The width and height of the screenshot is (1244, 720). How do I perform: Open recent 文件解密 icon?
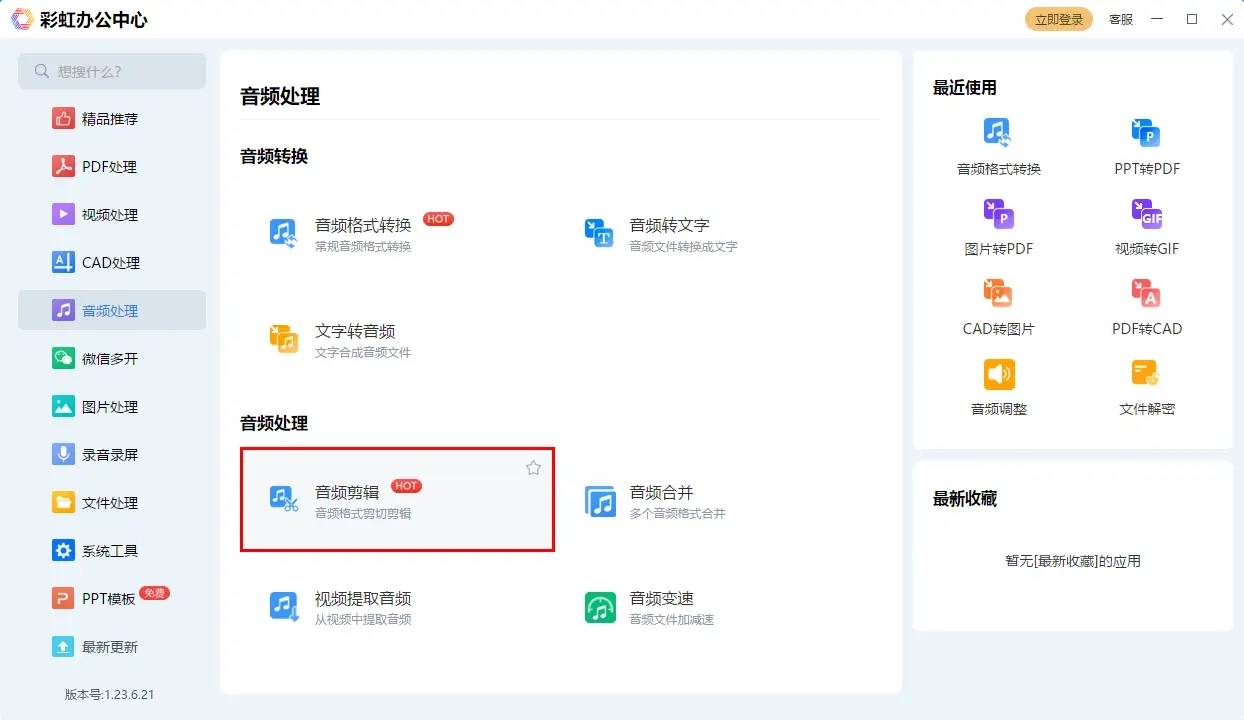point(1146,374)
